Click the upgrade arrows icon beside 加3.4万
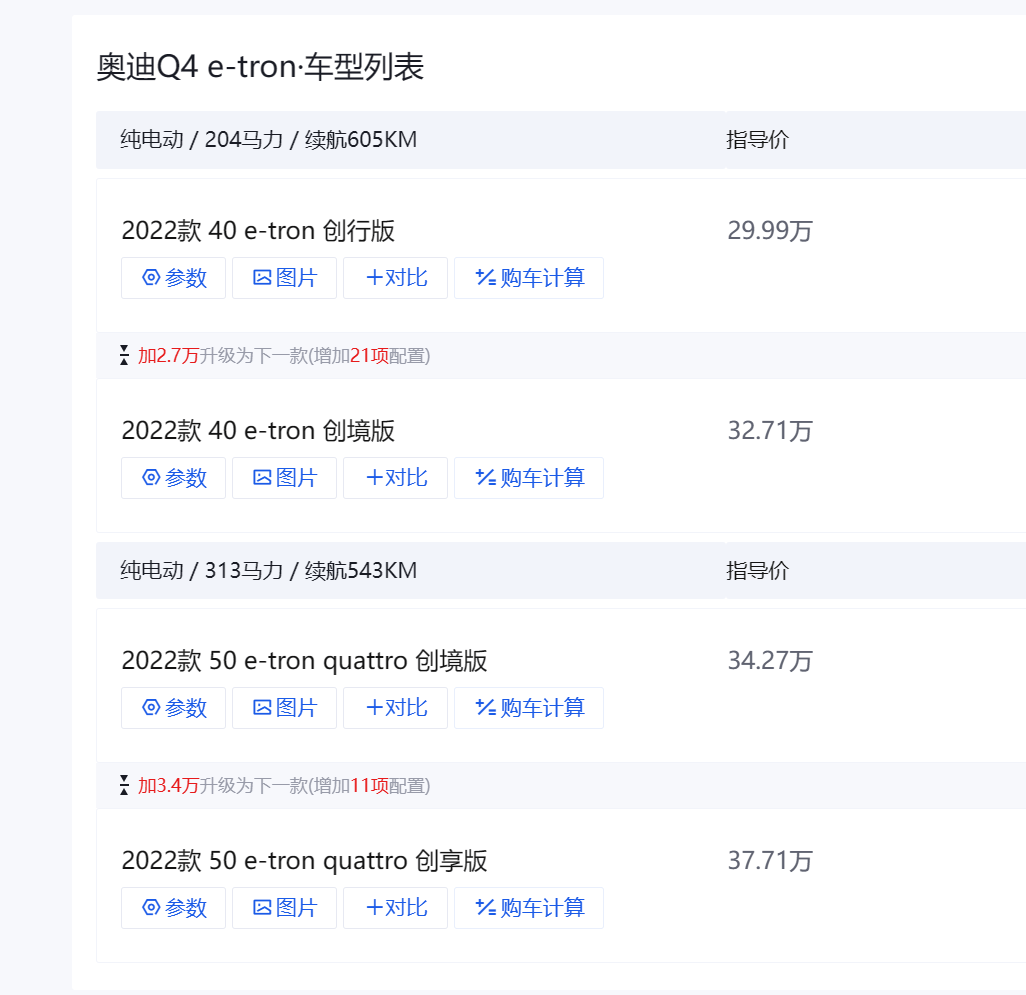The image size is (1026, 995). [x=124, y=785]
